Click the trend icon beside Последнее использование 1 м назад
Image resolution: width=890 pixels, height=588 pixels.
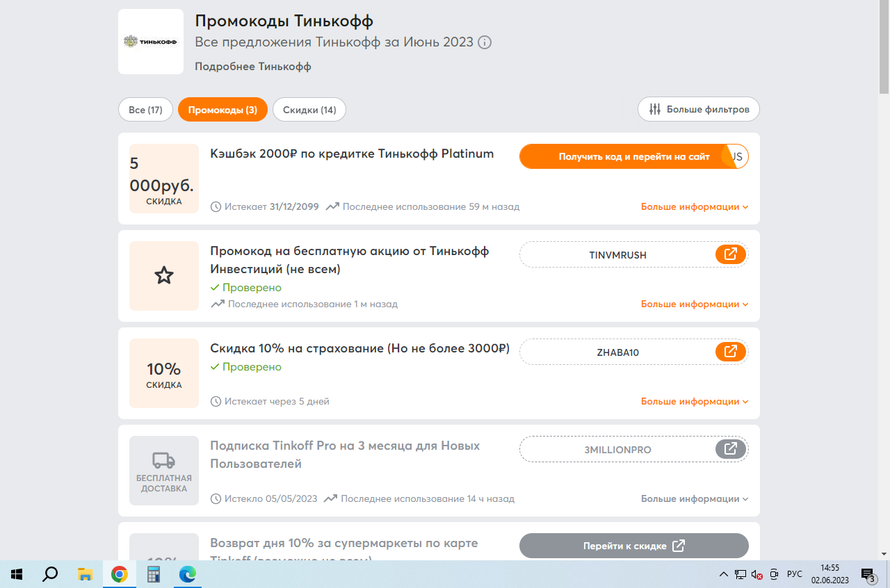tap(217, 304)
